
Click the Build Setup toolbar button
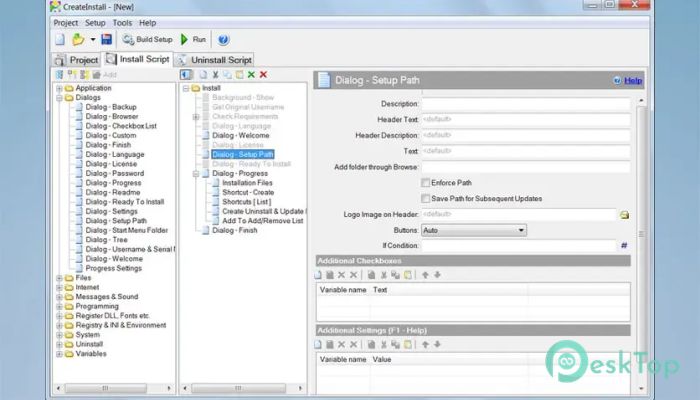point(147,40)
